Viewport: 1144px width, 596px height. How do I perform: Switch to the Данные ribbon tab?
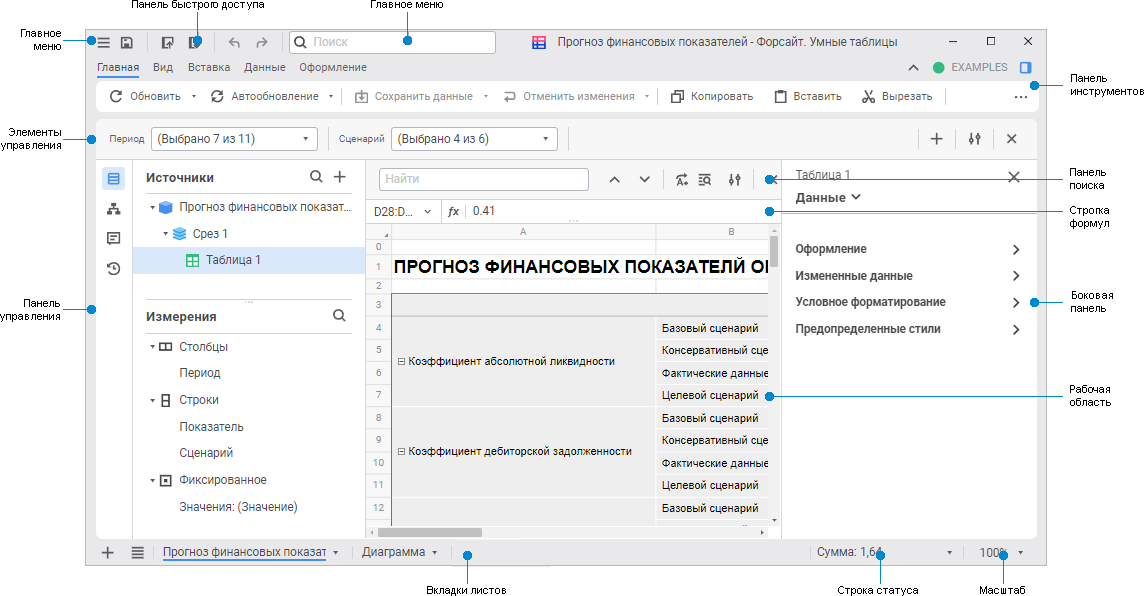pyautogui.click(x=265, y=67)
